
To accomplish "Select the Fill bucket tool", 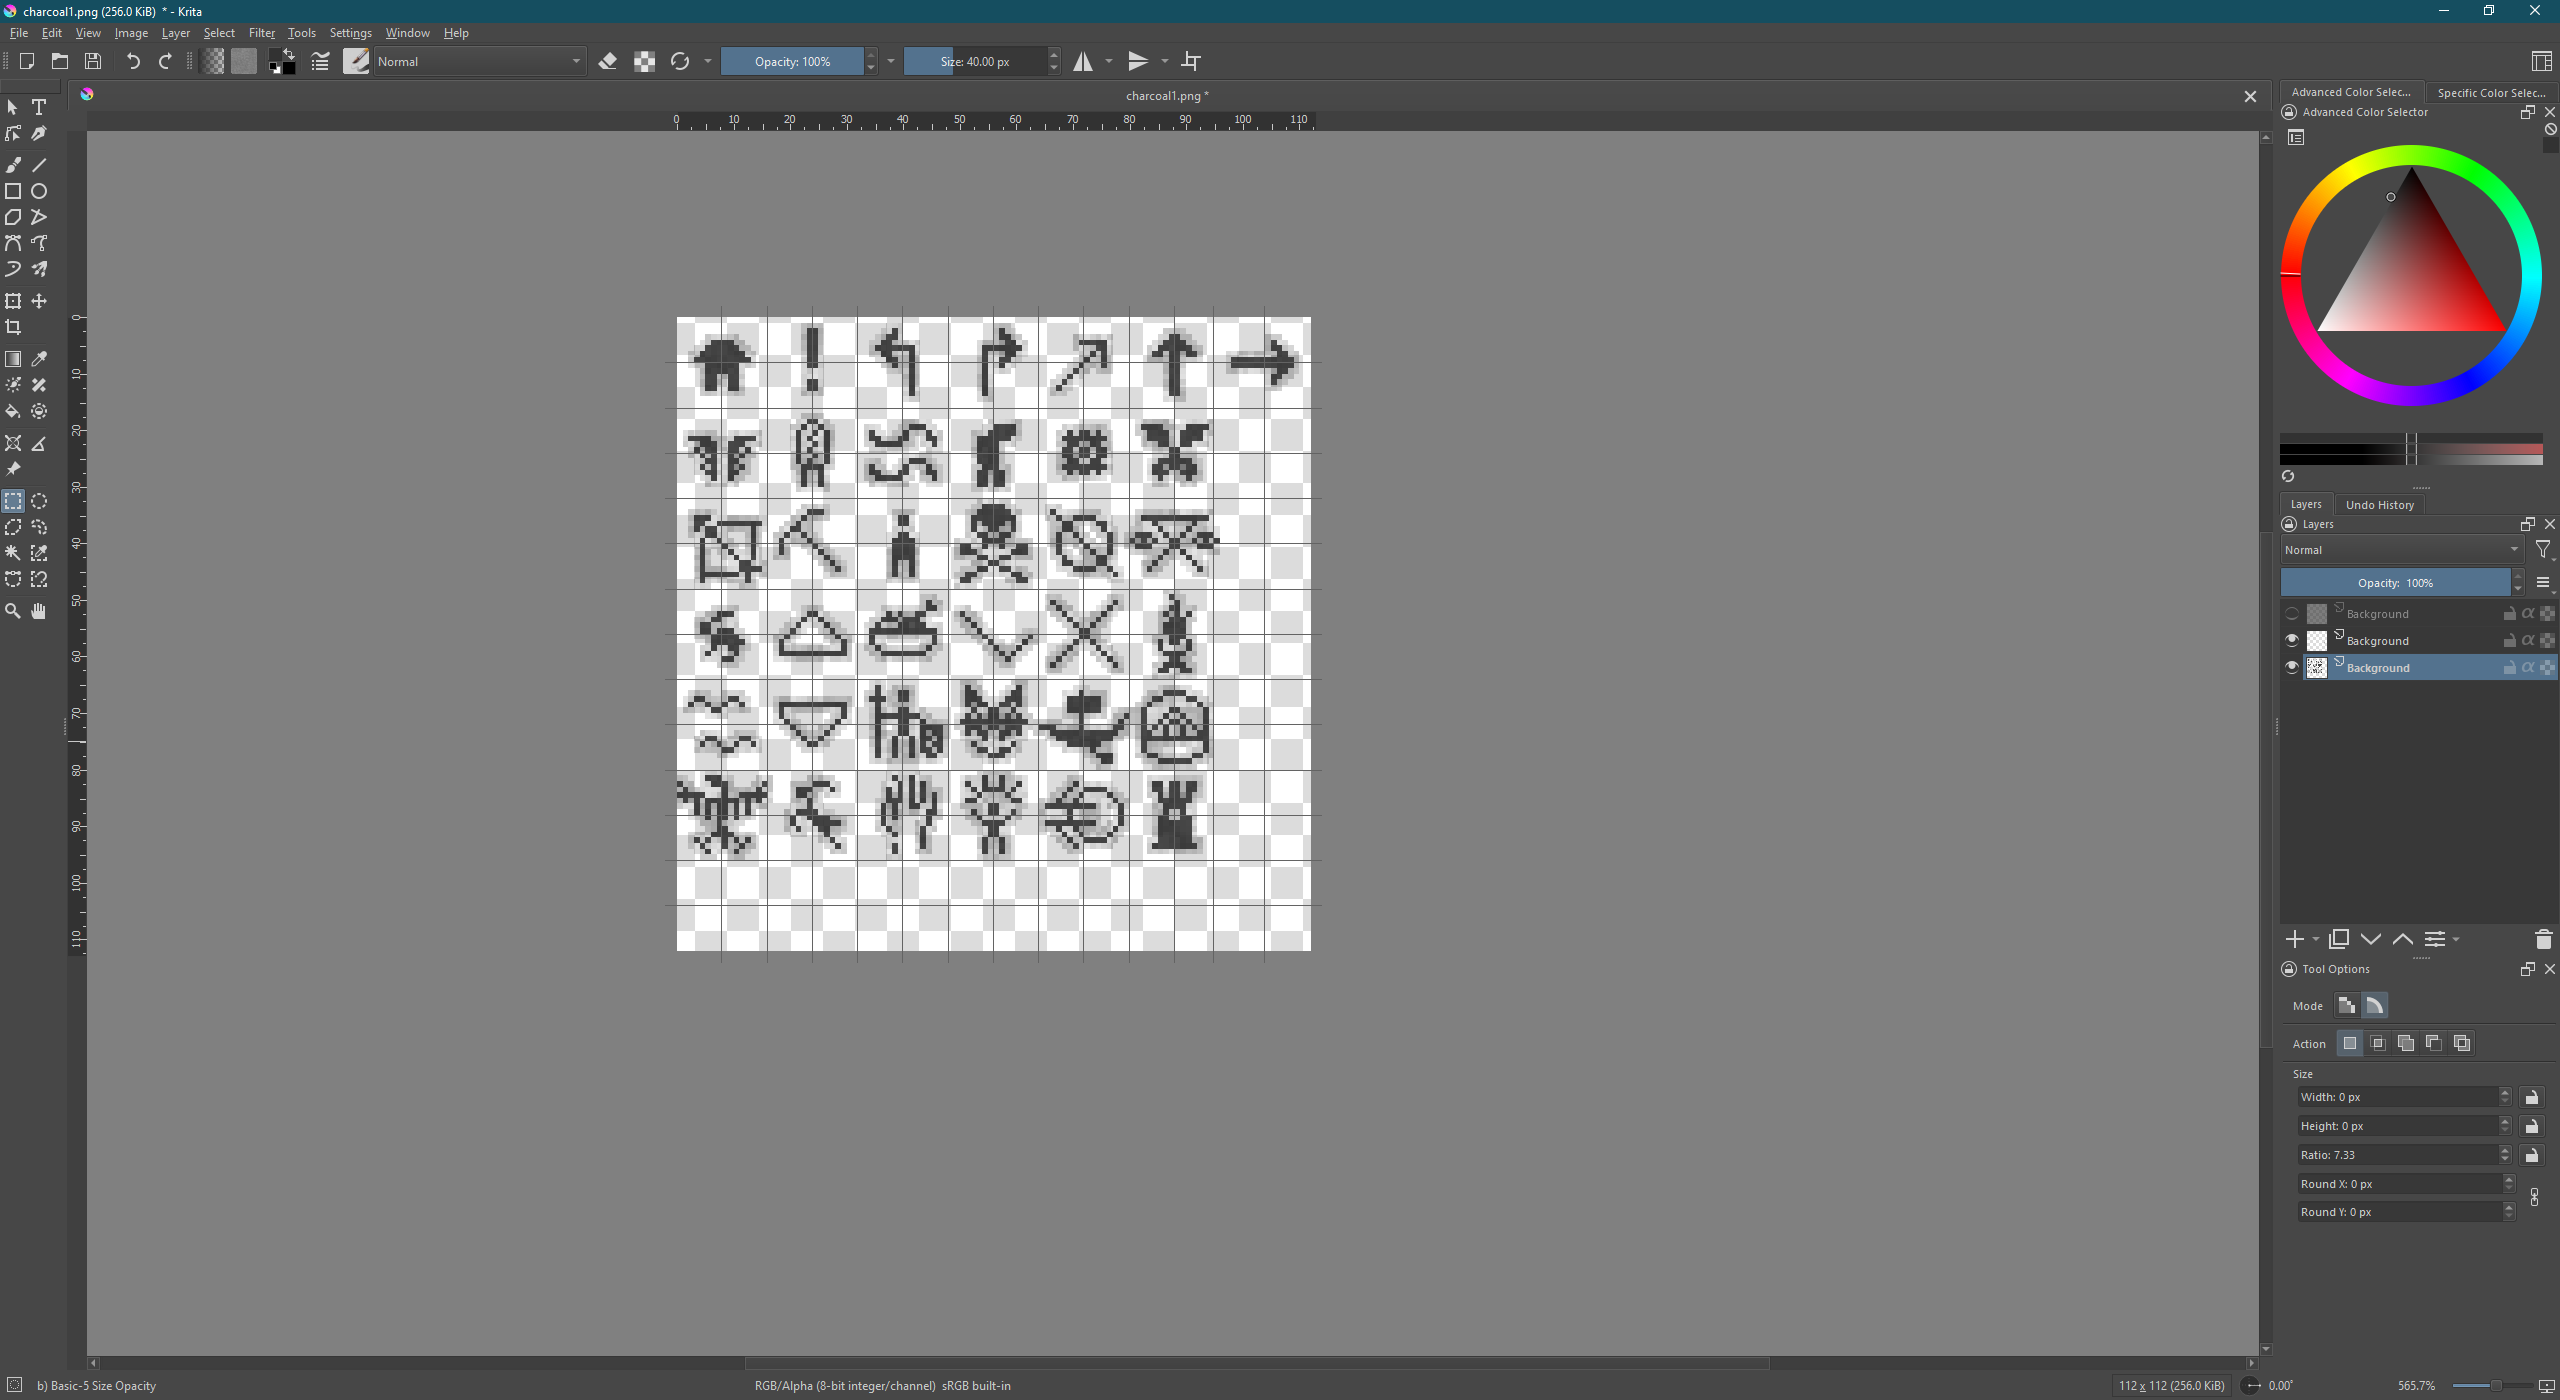I will pos(13,412).
